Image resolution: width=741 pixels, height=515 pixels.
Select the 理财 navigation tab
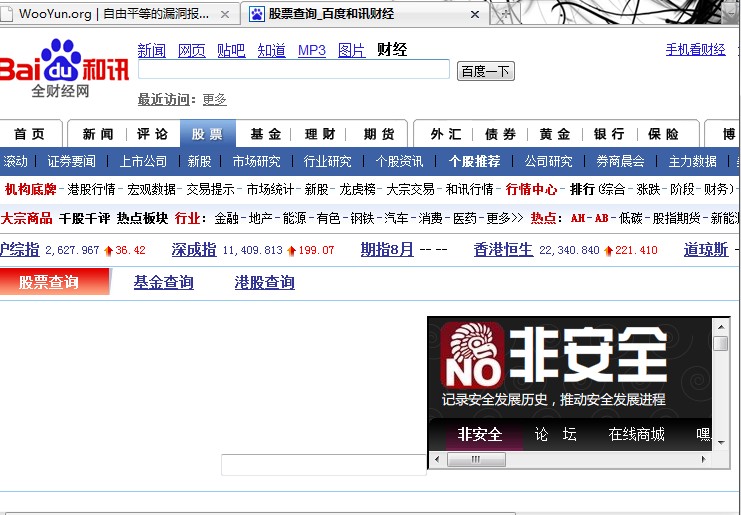click(x=320, y=134)
